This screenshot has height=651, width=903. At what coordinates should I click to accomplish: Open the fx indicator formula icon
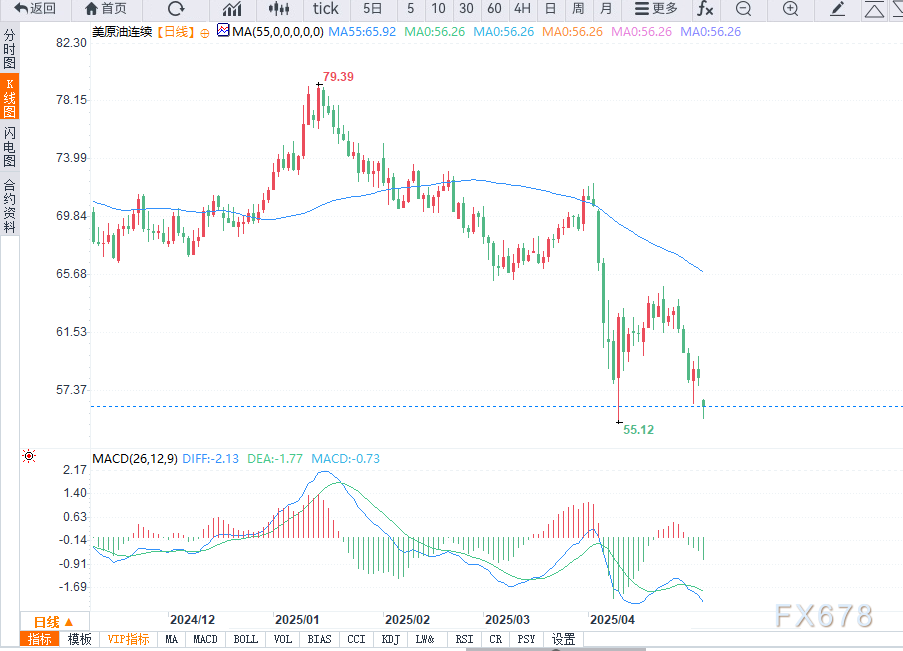pyautogui.click(x=705, y=9)
